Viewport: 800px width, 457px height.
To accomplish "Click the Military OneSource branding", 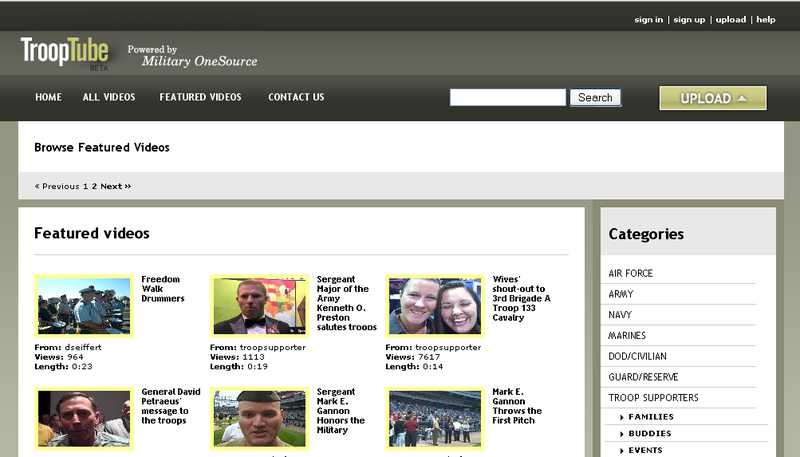I will pos(193,56).
